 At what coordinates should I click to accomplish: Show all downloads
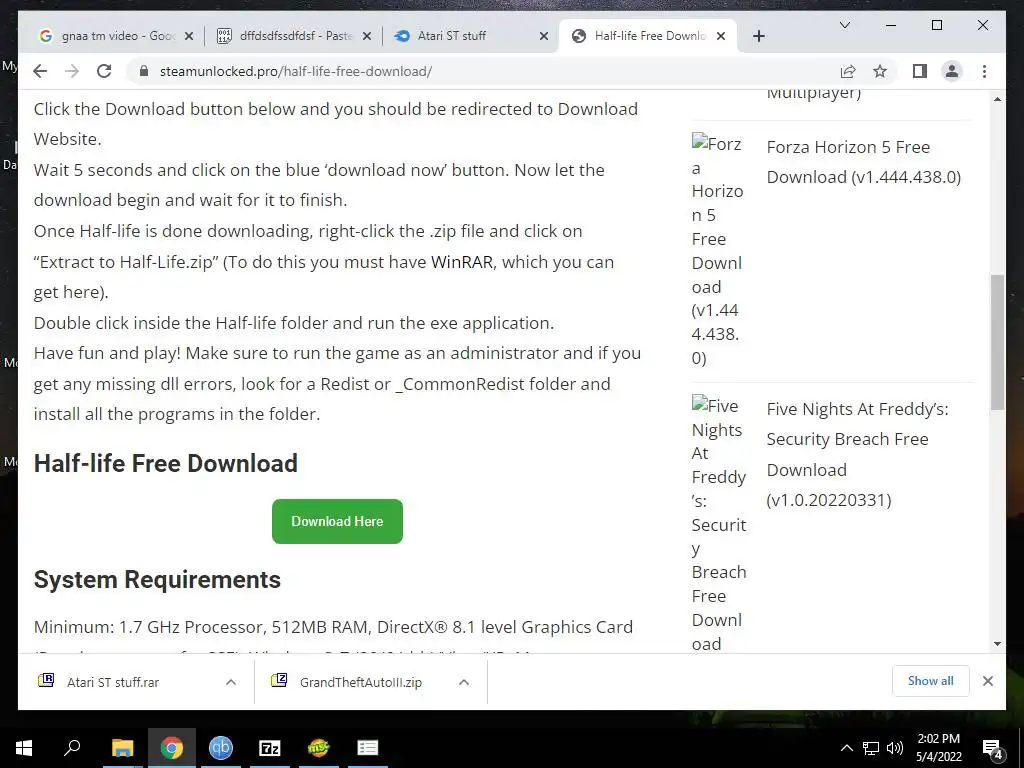(x=931, y=681)
